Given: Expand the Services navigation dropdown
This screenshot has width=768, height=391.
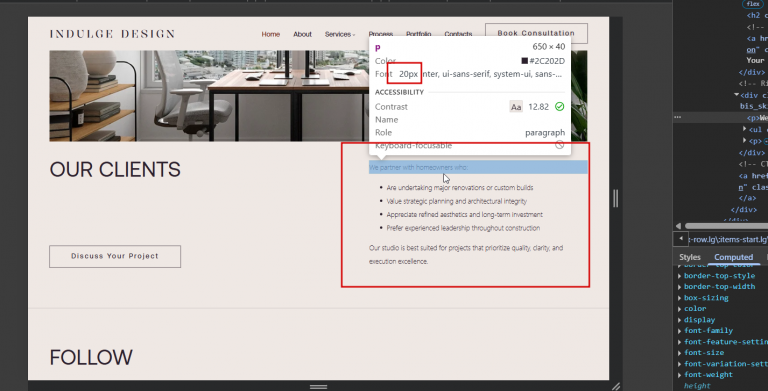Looking at the screenshot, I should coord(340,34).
